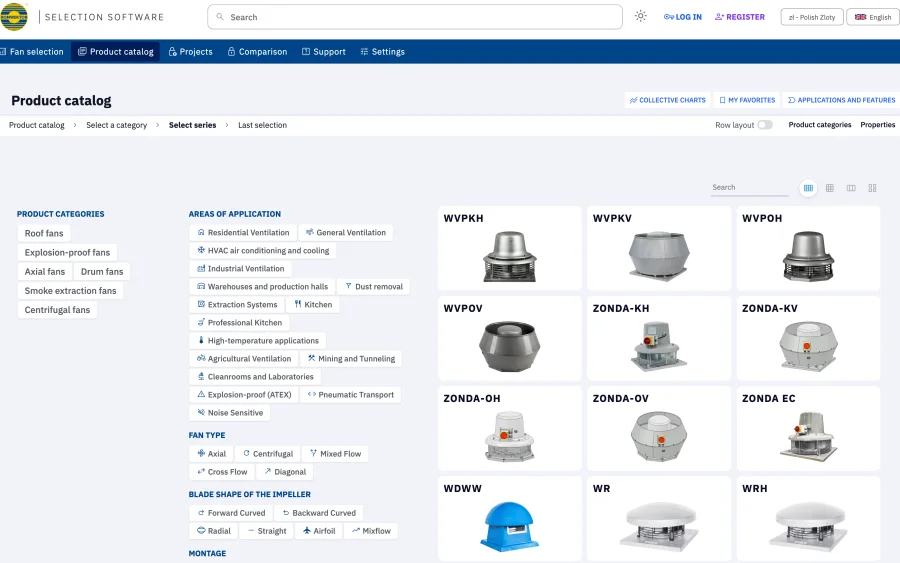Filter by Kitchen application
The width and height of the screenshot is (900, 563).
(313, 305)
